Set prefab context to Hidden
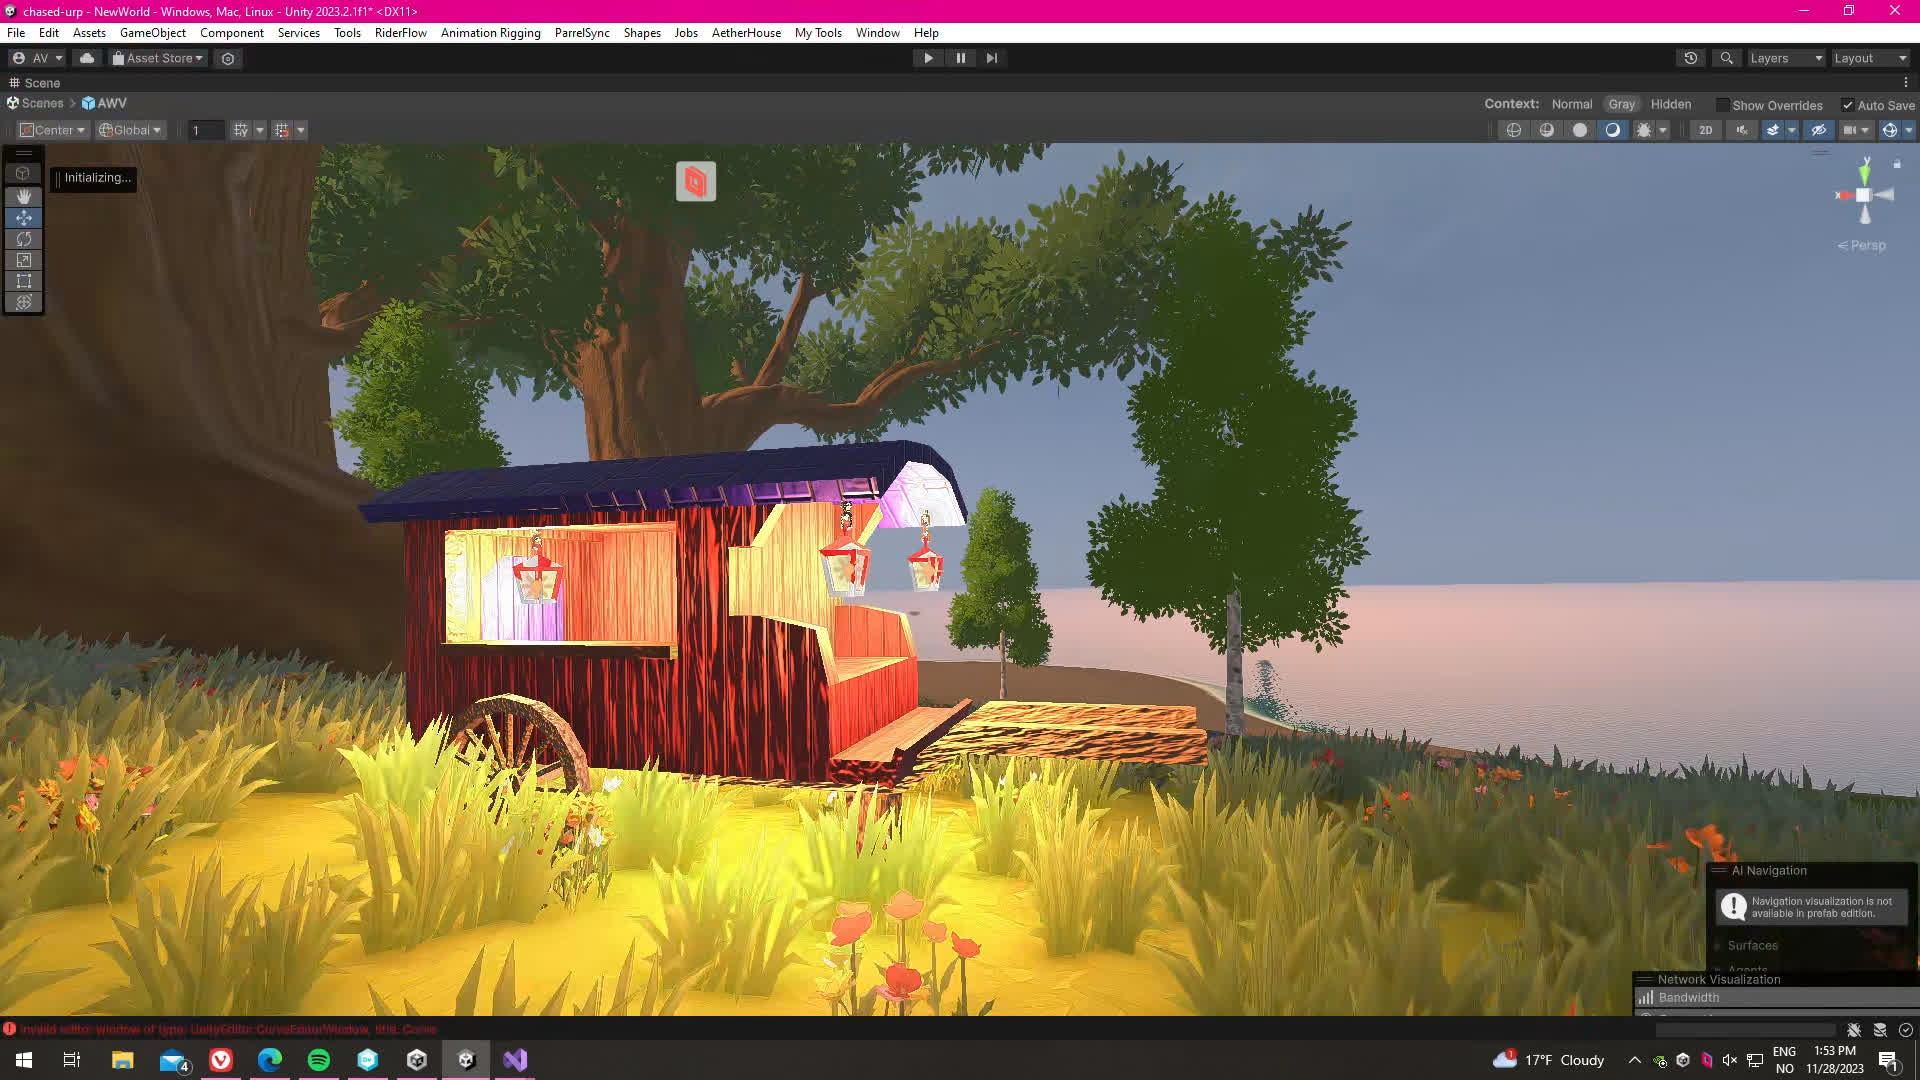This screenshot has width=1920, height=1080. (1670, 104)
